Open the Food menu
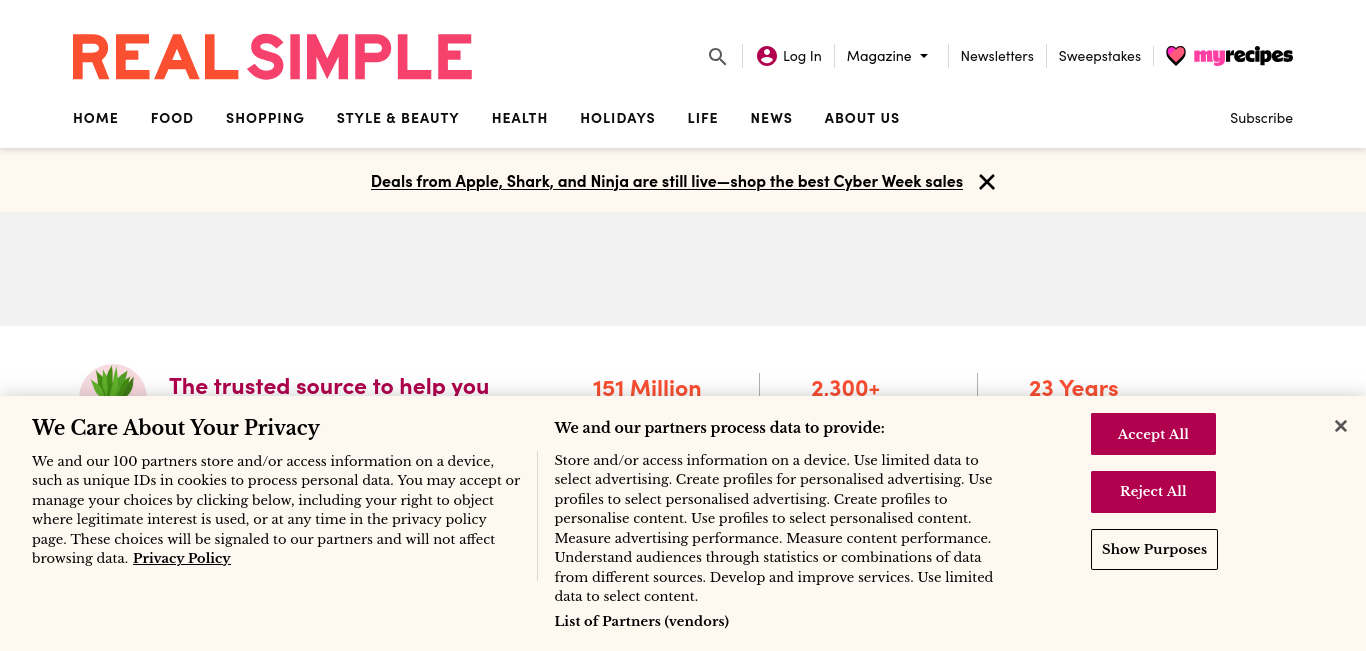This screenshot has height=651, width=1366. [x=172, y=118]
